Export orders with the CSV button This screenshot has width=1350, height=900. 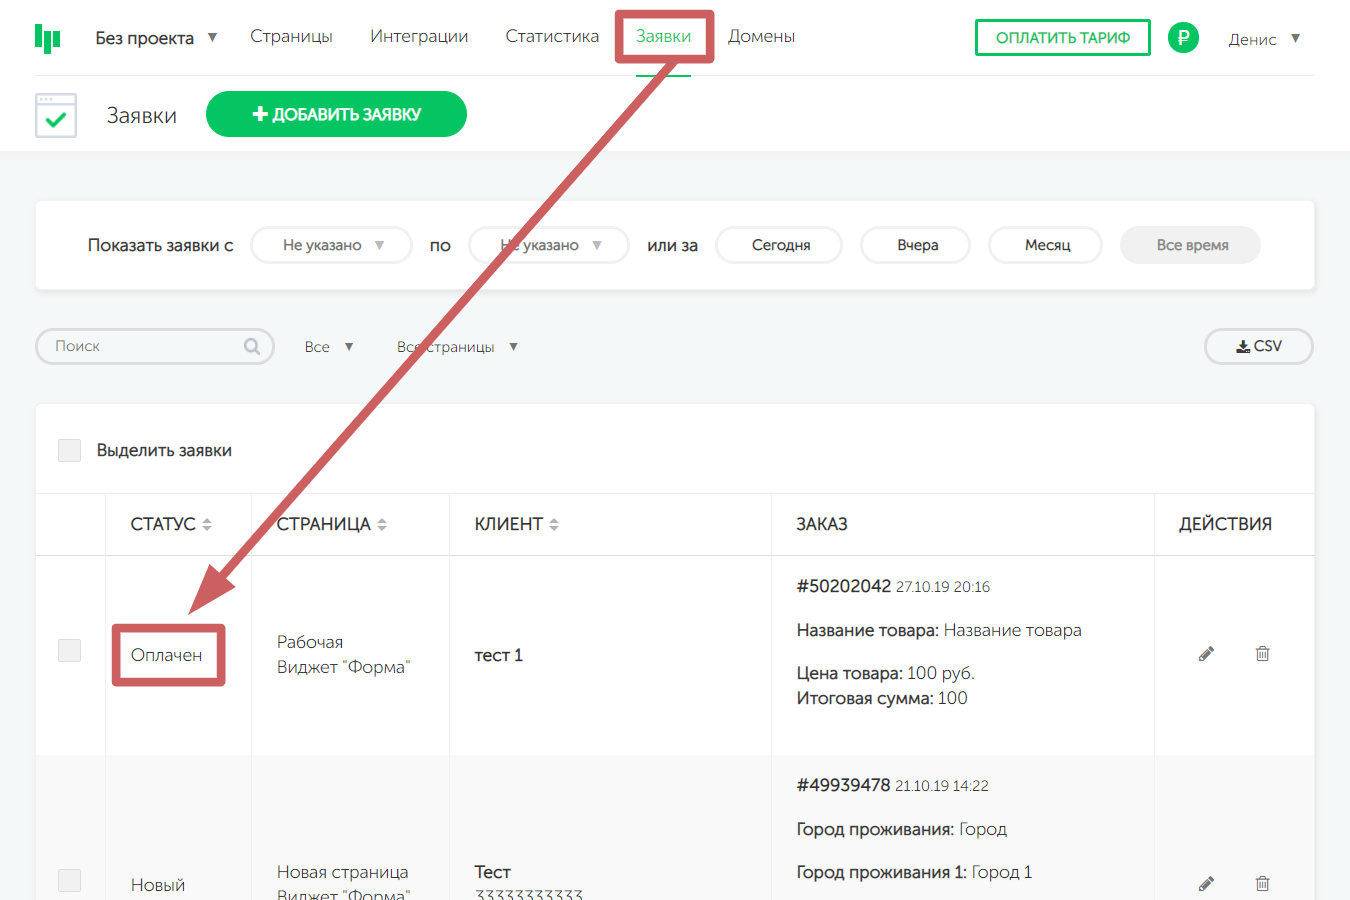coord(1258,346)
